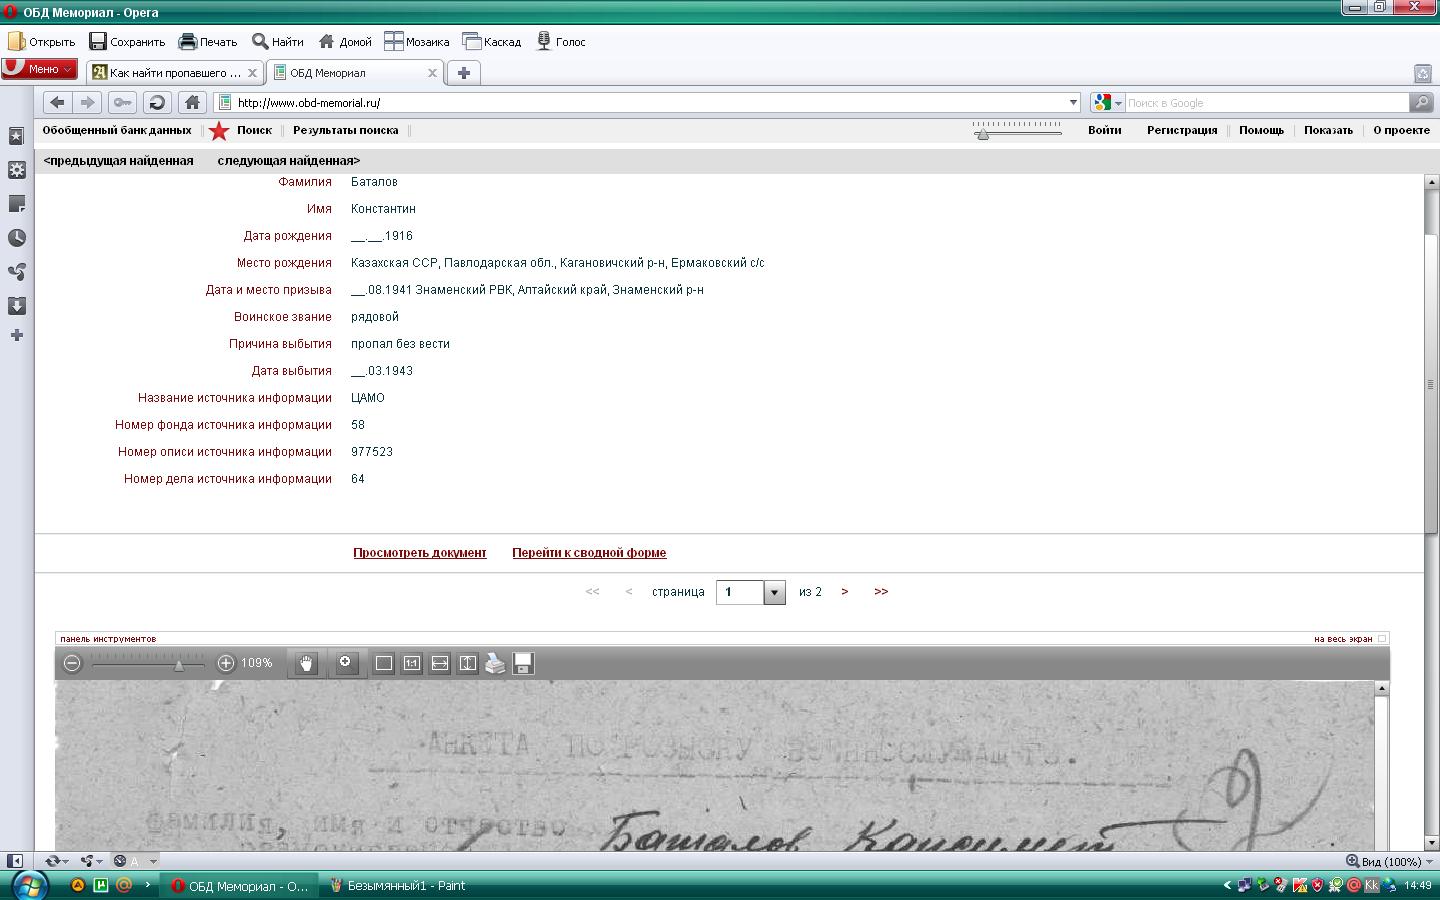Open the Просмотреть документ link

coord(420,552)
